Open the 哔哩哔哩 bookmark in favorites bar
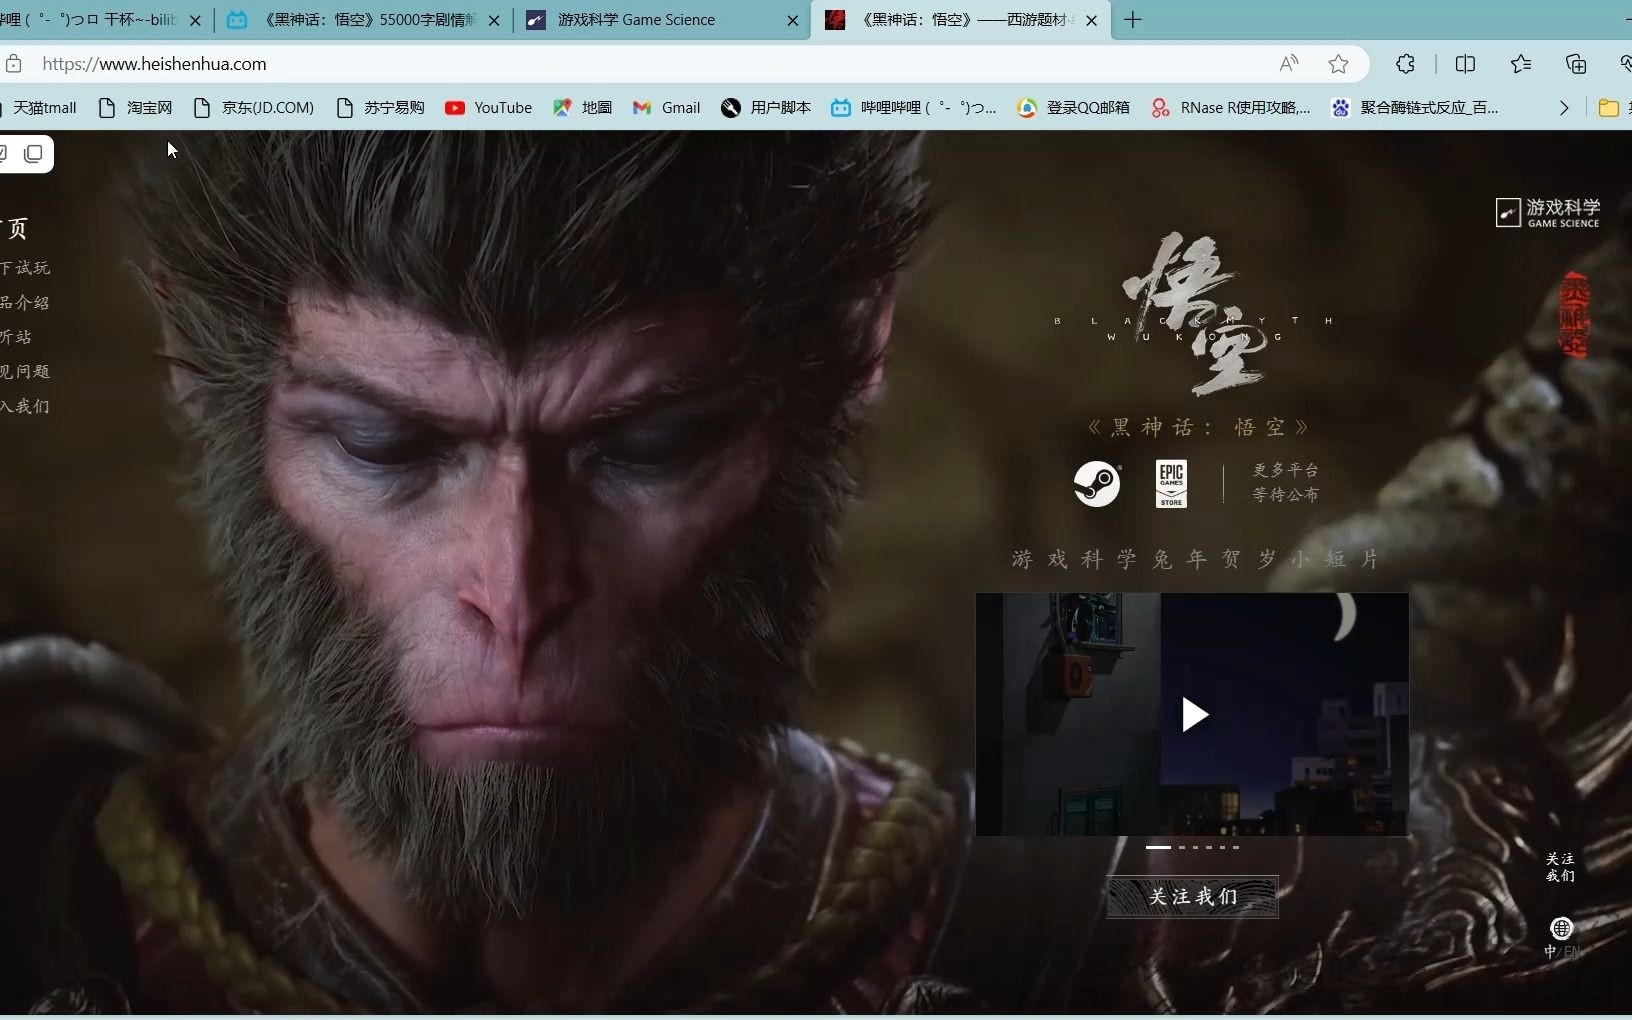Viewport: 1632px width, 1020px height. coord(914,108)
